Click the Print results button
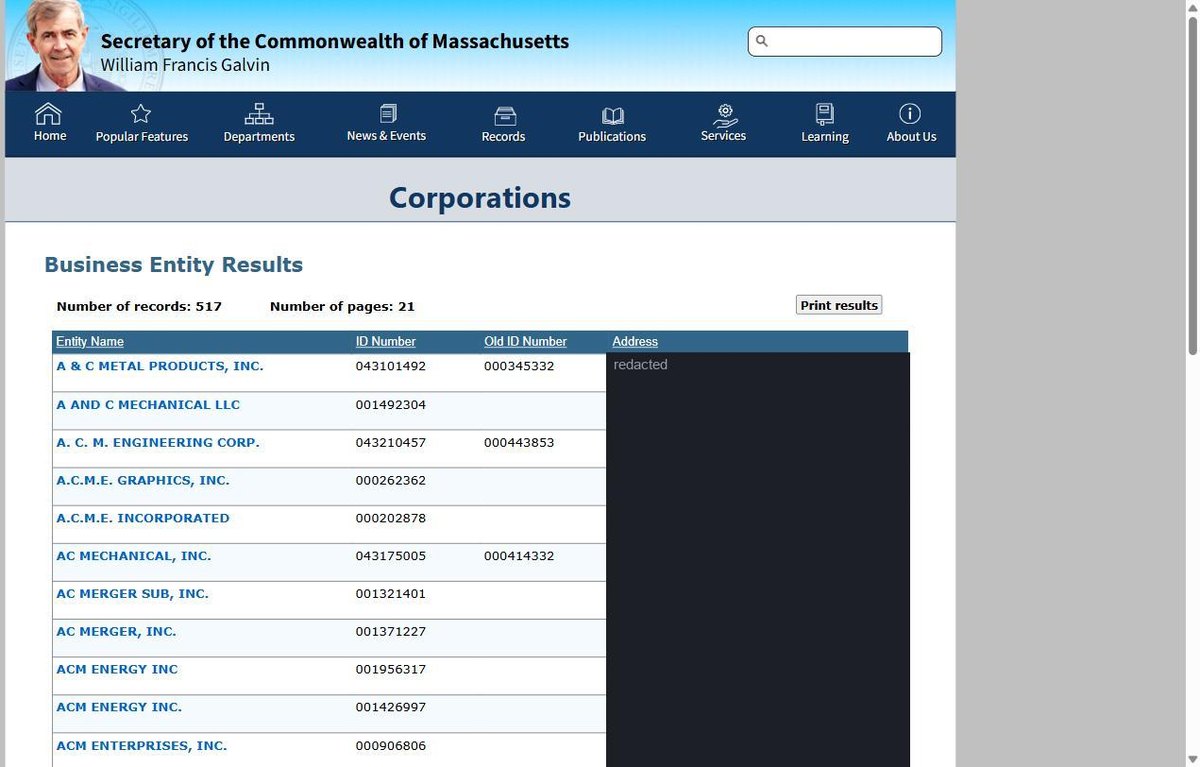This screenshot has height=767, width=1200. click(x=839, y=305)
